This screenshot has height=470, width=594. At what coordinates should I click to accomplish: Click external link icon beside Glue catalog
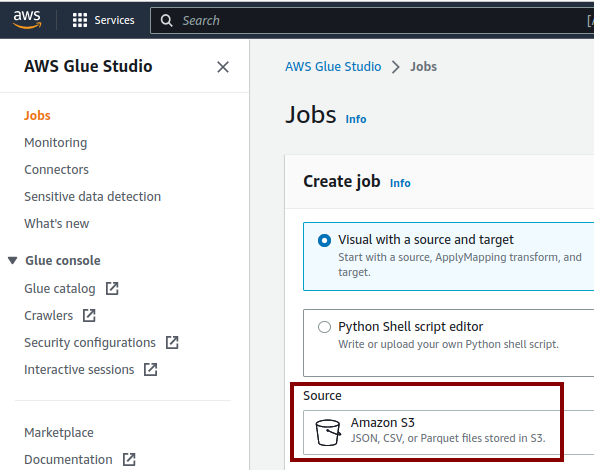pyautogui.click(x=112, y=289)
